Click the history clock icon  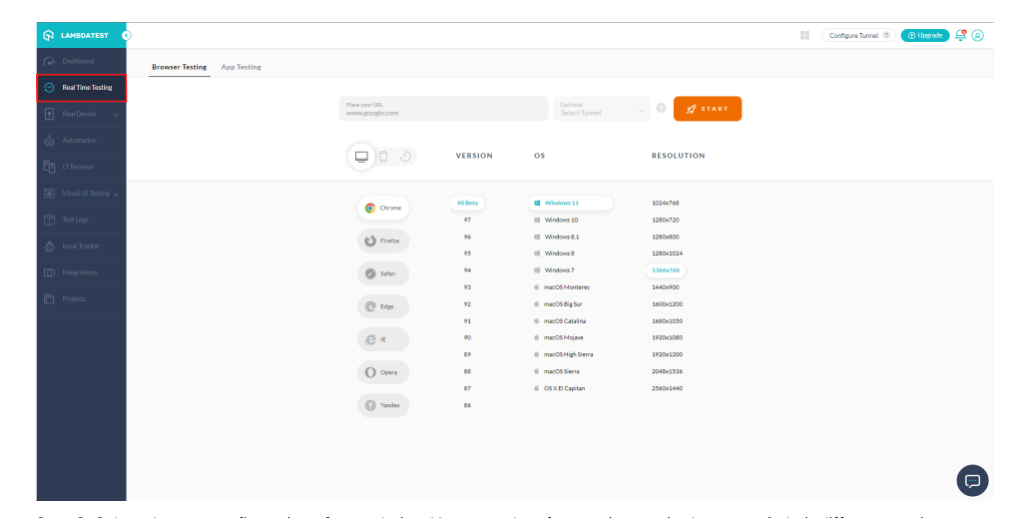[x=405, y=157]
